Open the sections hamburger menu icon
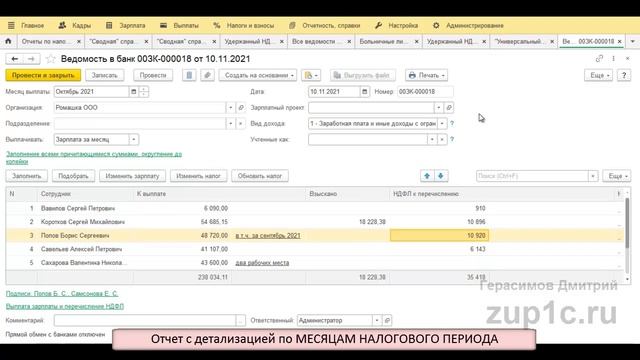The width and height of the screenshot is (640, 360). pos(11,25)
